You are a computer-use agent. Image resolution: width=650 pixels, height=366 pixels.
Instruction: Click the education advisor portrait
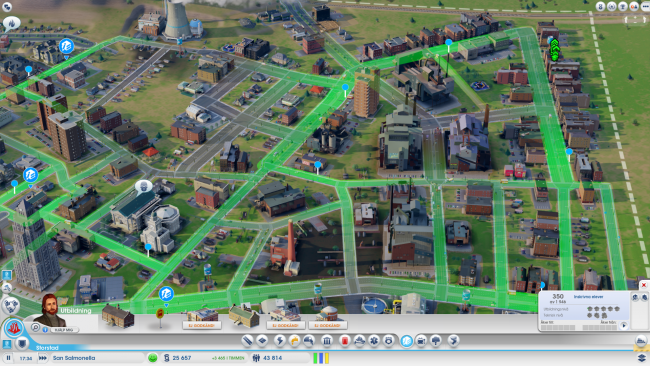point(50,310)
